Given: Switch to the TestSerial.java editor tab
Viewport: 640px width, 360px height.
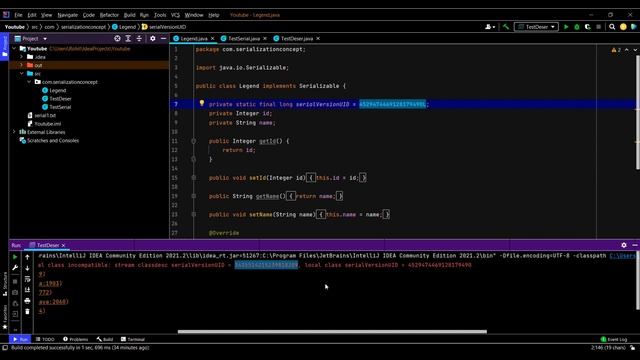Looking at the screenshot, I should tap(244, 38).
